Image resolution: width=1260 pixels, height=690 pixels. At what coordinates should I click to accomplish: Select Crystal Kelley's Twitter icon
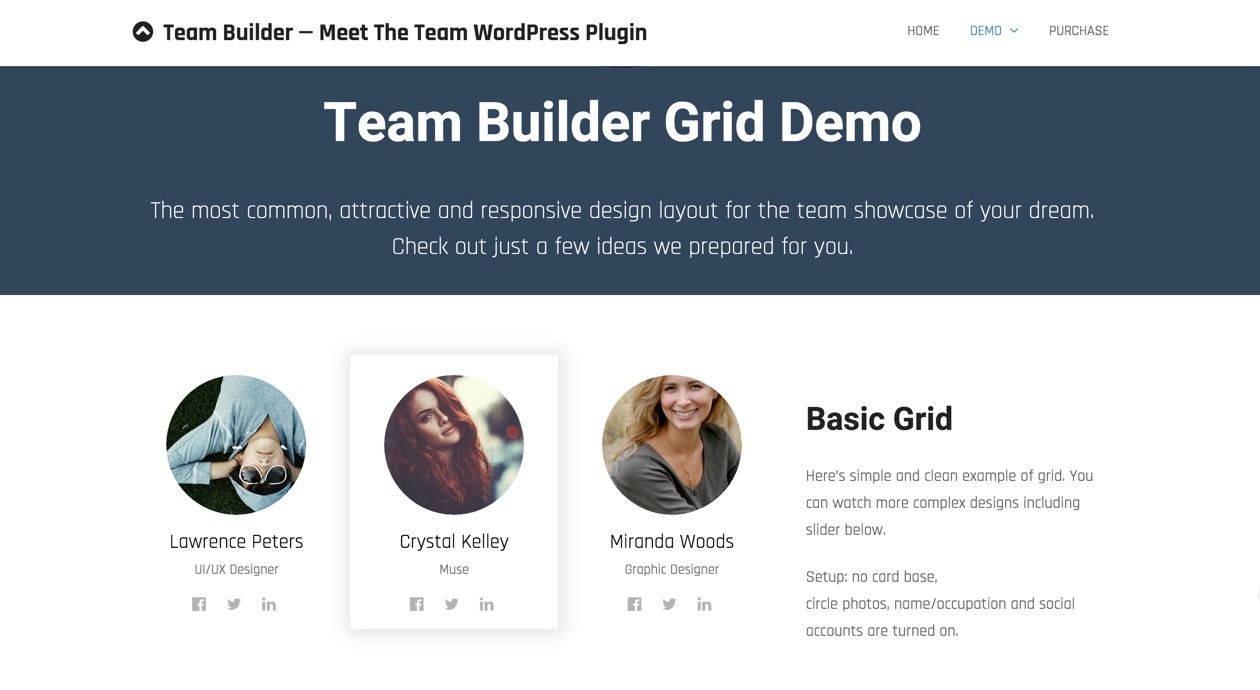(452, 603)
